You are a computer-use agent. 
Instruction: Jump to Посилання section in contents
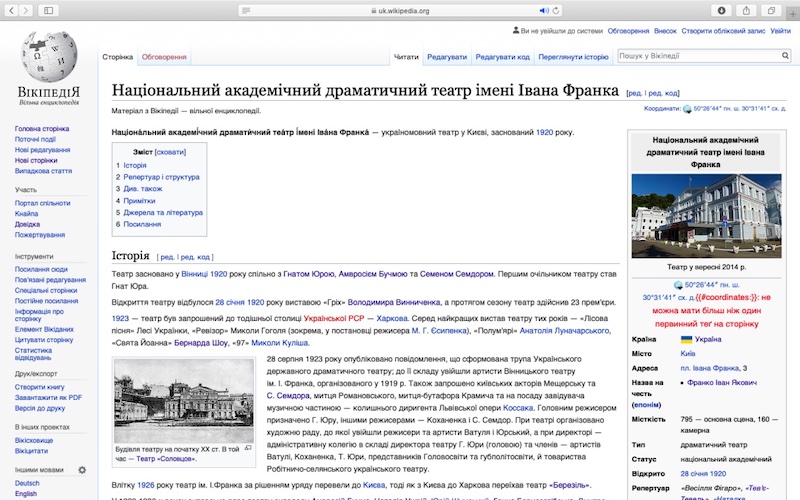142,224
